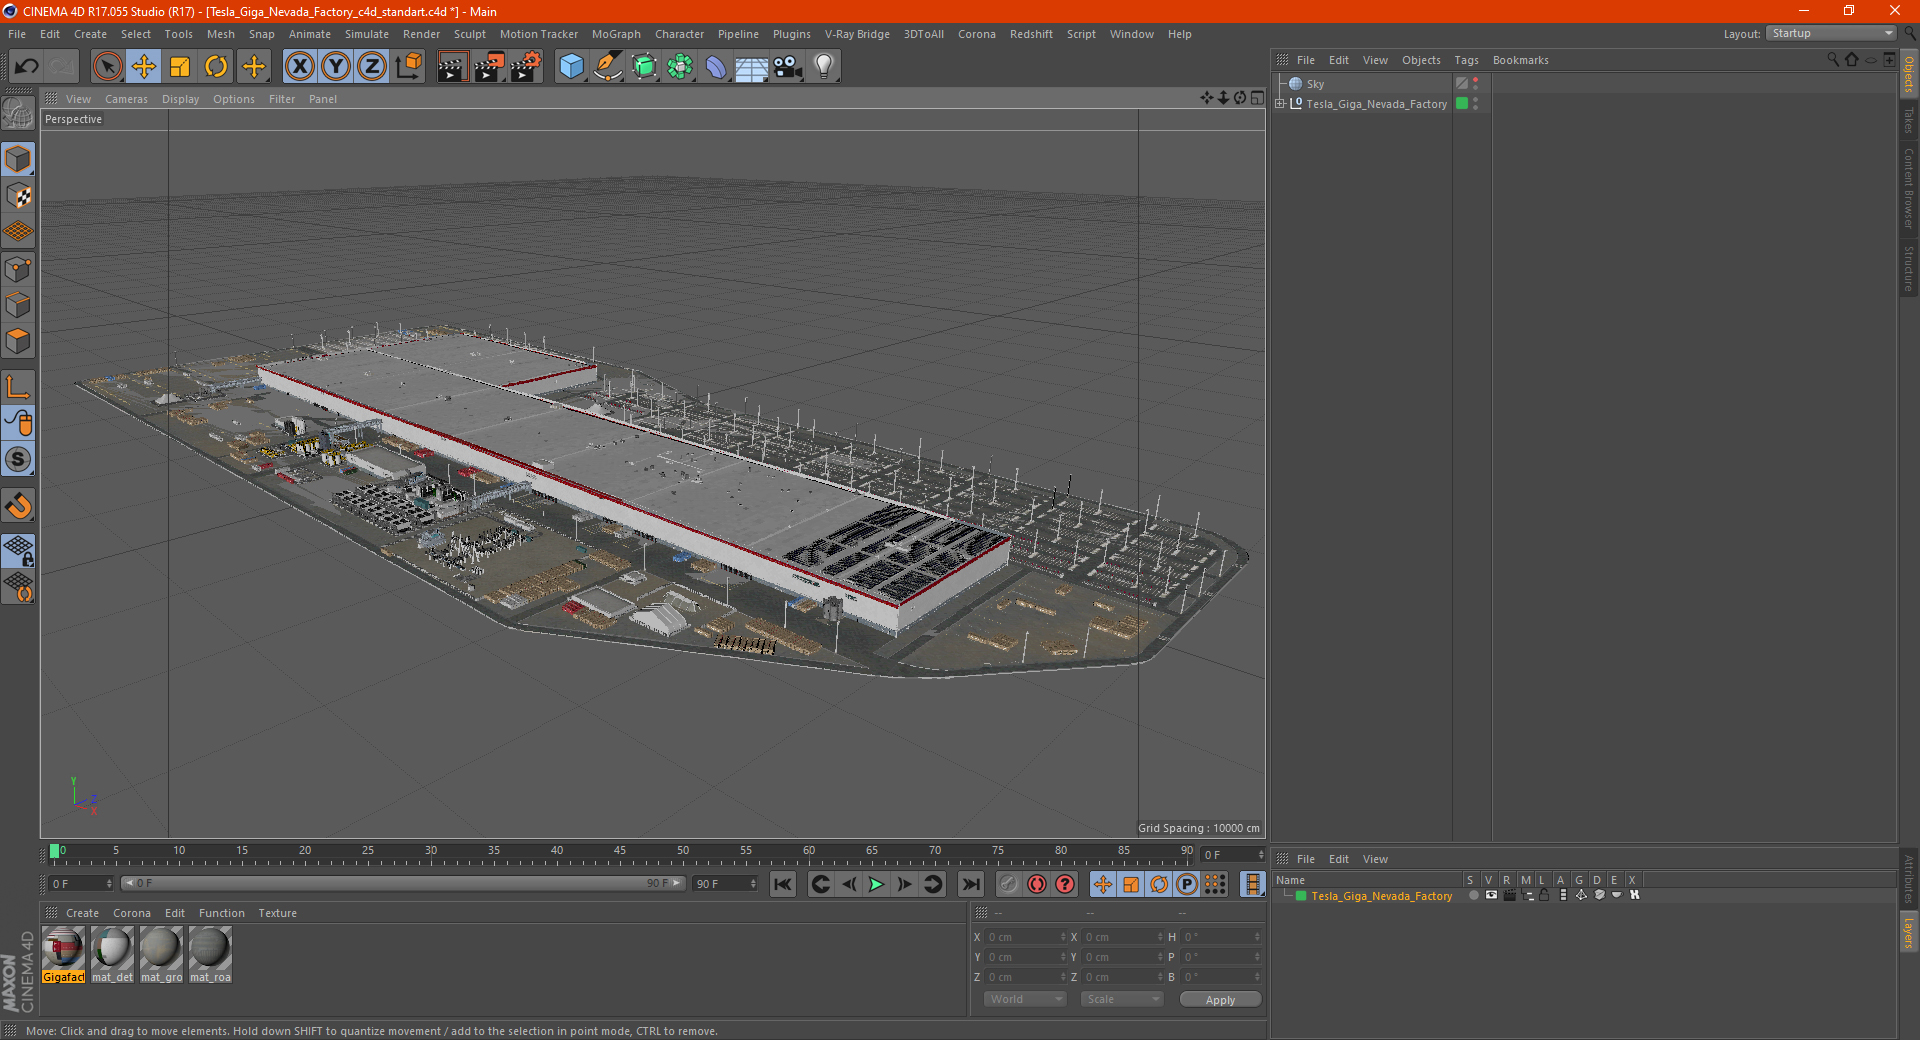This screenshot has height=1040, width=1920.
Task: Select the Gigafac material thumbnail
Action: tap(63, 954)
